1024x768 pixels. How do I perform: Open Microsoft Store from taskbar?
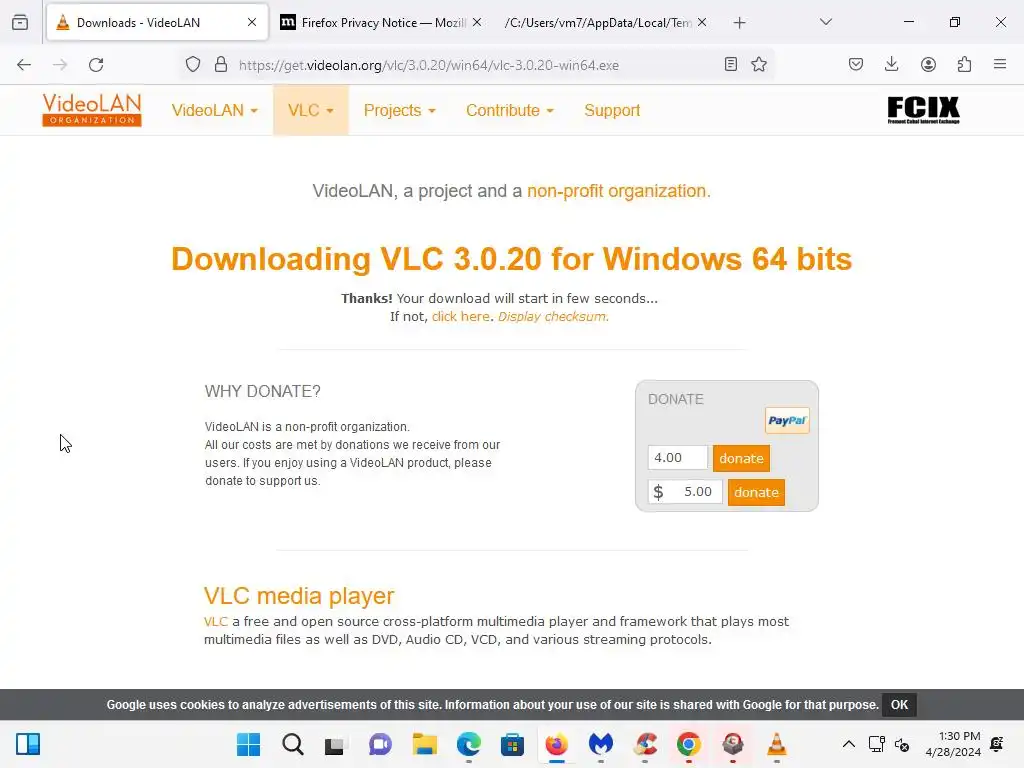pos(513,744)
